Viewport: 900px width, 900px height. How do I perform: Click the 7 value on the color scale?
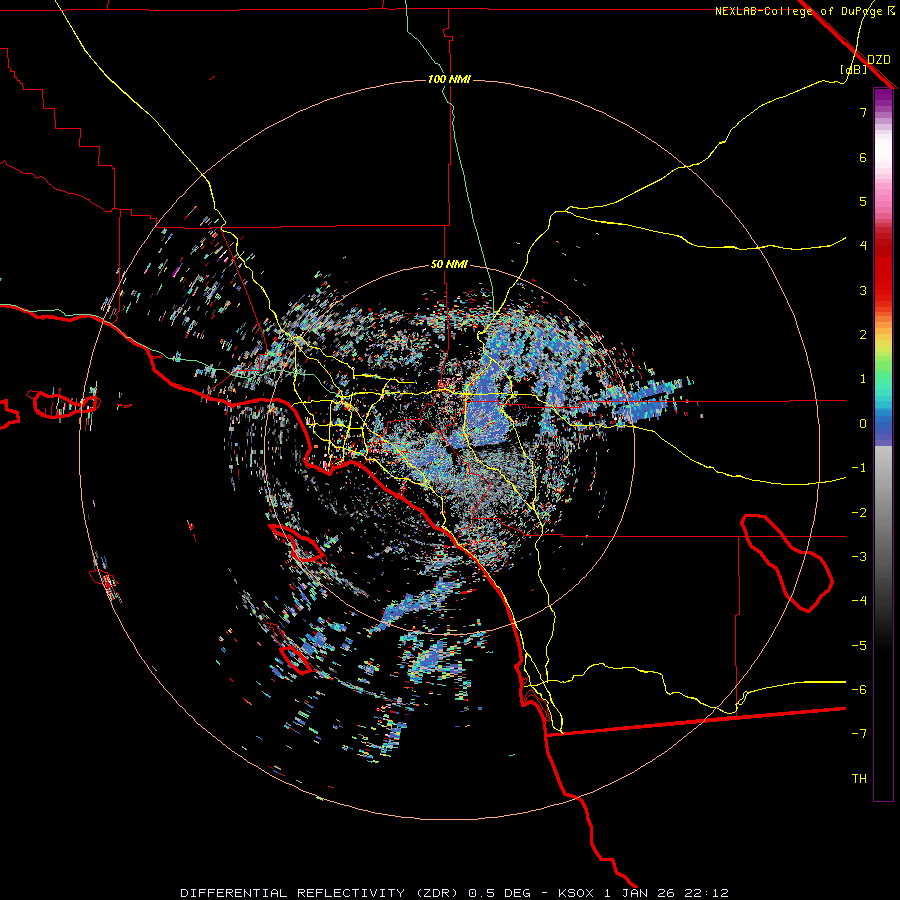(x=863, y=112)
